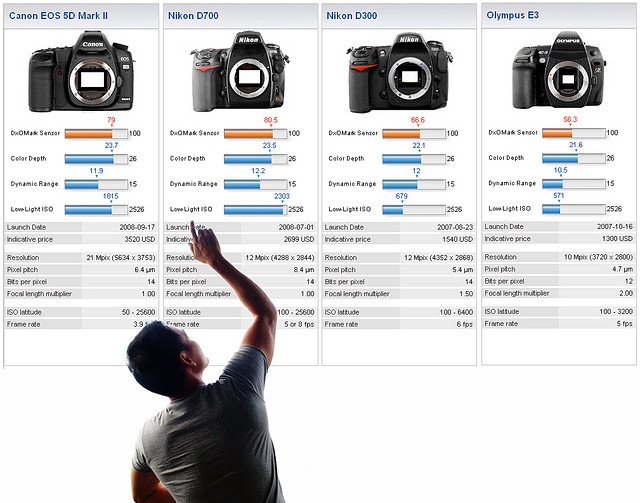Click the Canon Dynamic Range bar
This screenshot has width=640, height=503.
point(96,184)
